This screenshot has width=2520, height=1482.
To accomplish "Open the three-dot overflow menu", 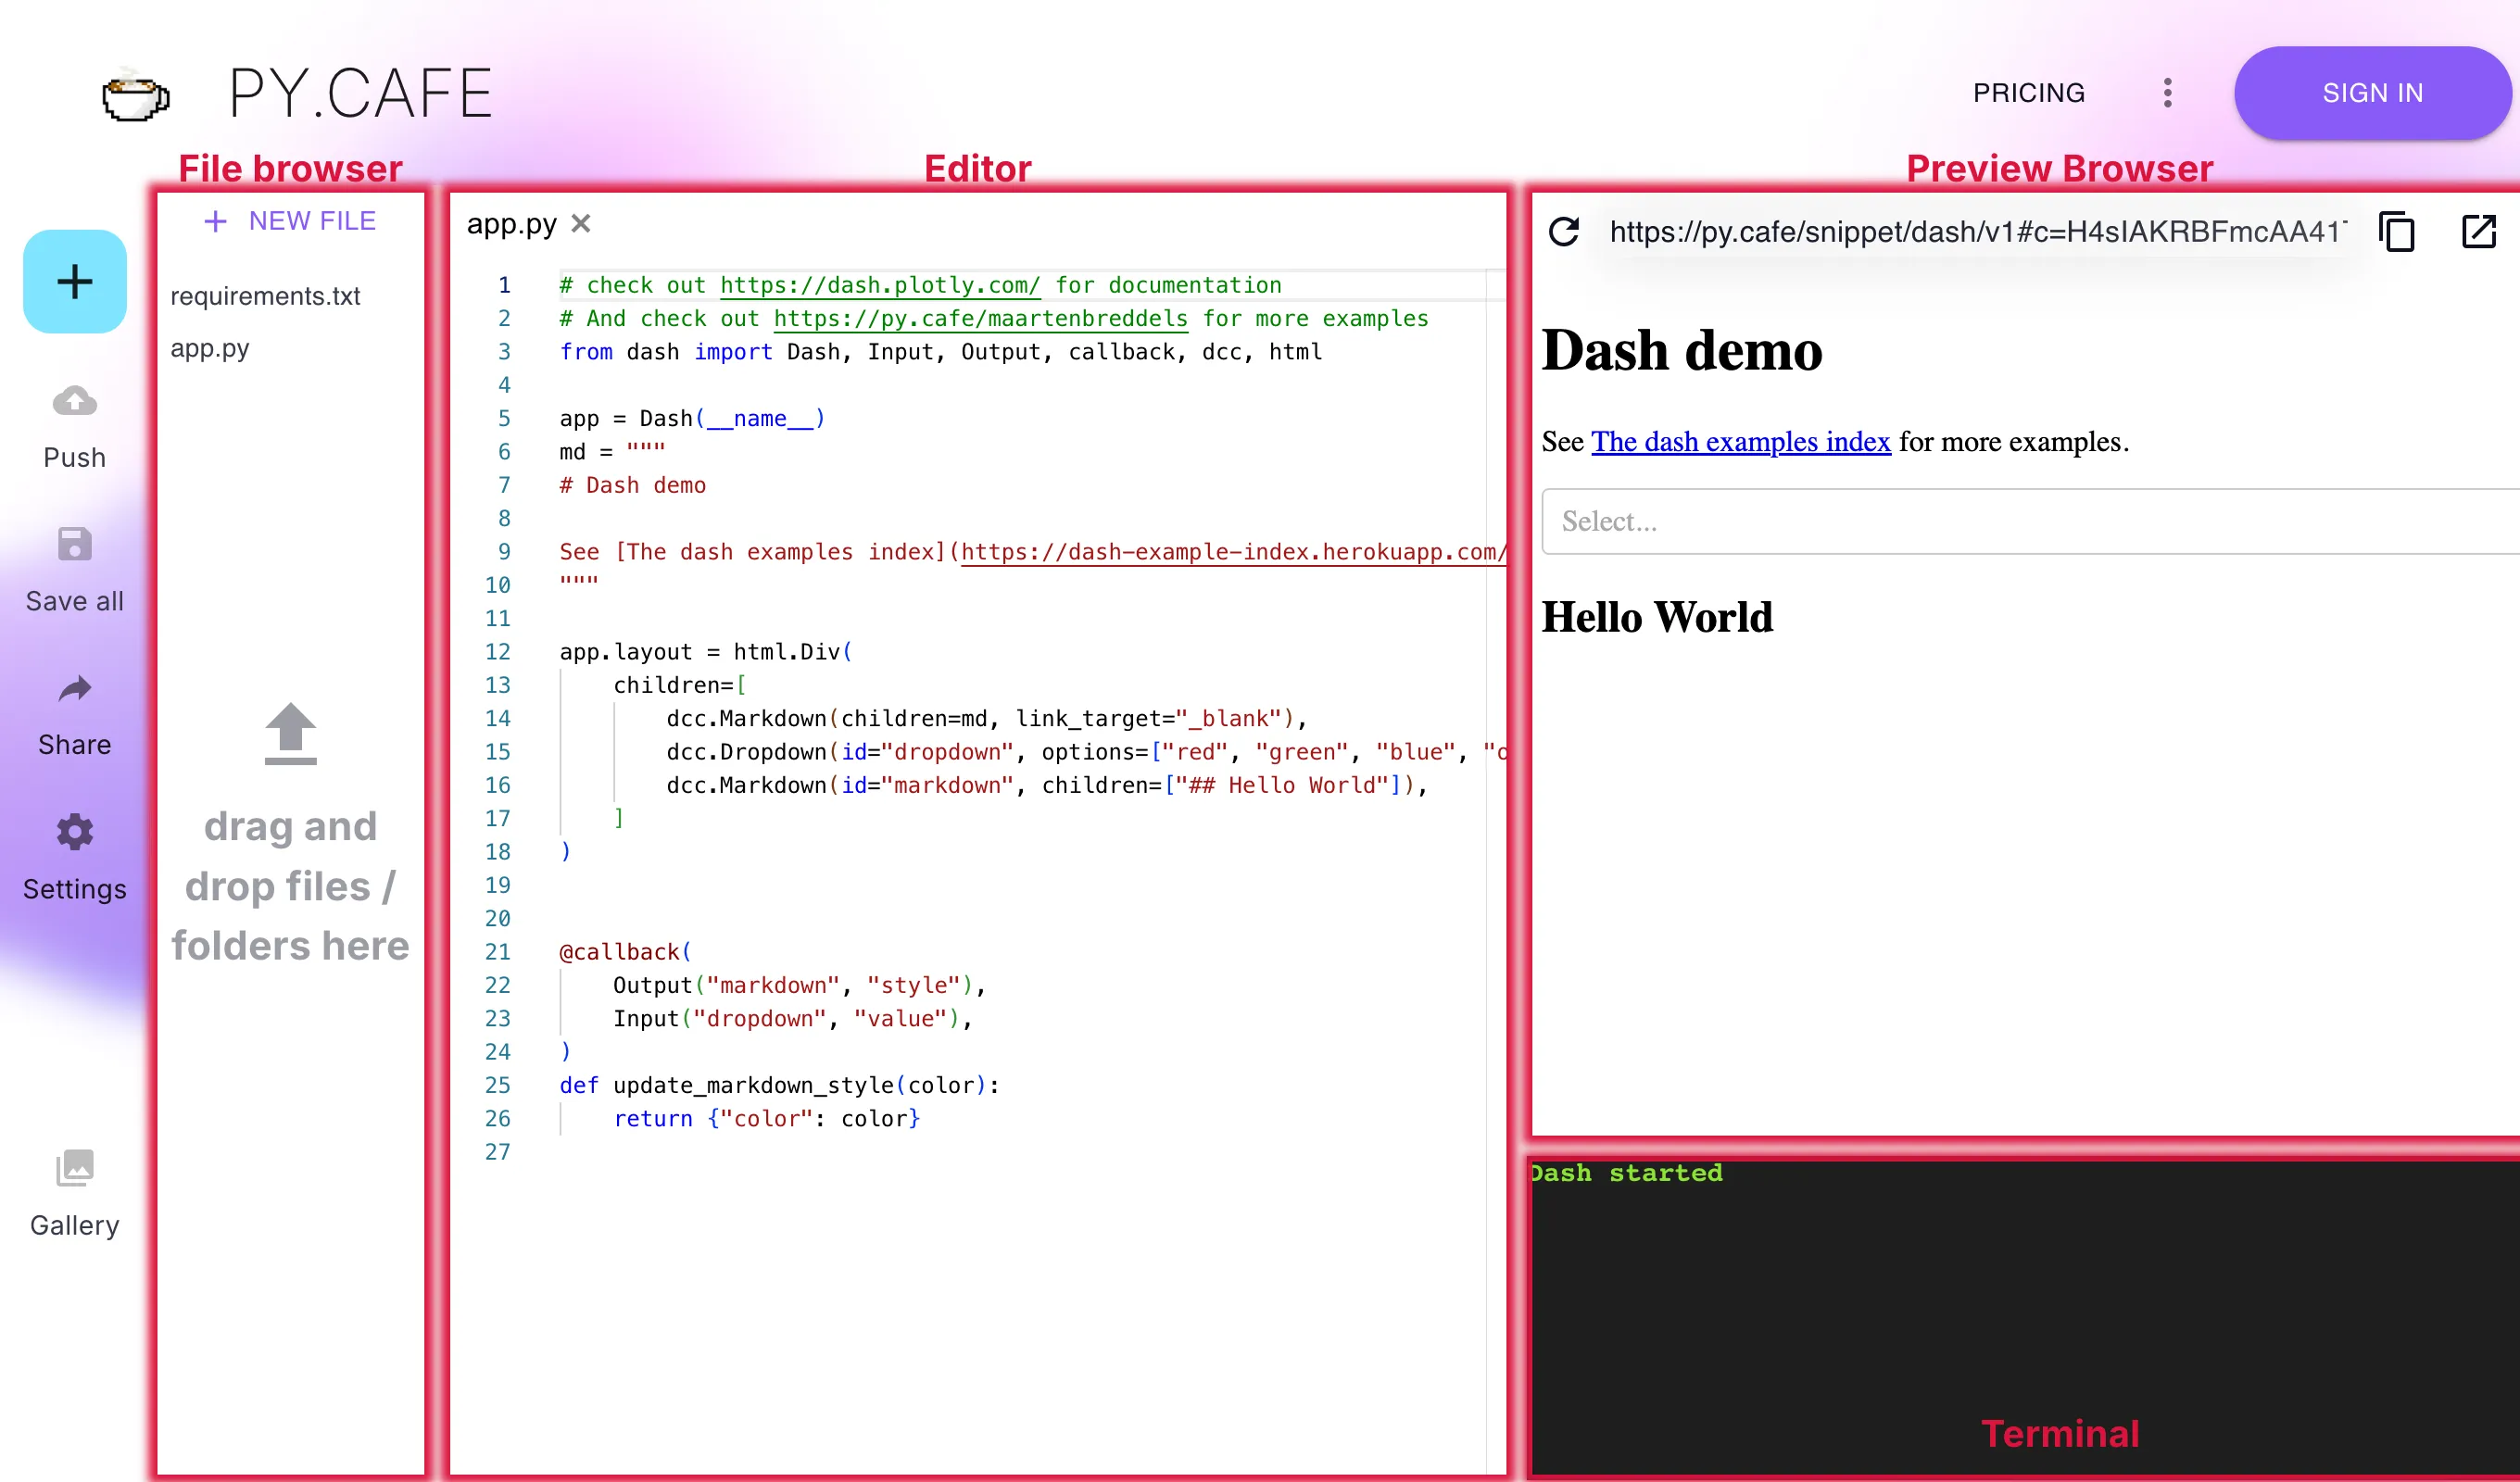I will (2167, 93).
